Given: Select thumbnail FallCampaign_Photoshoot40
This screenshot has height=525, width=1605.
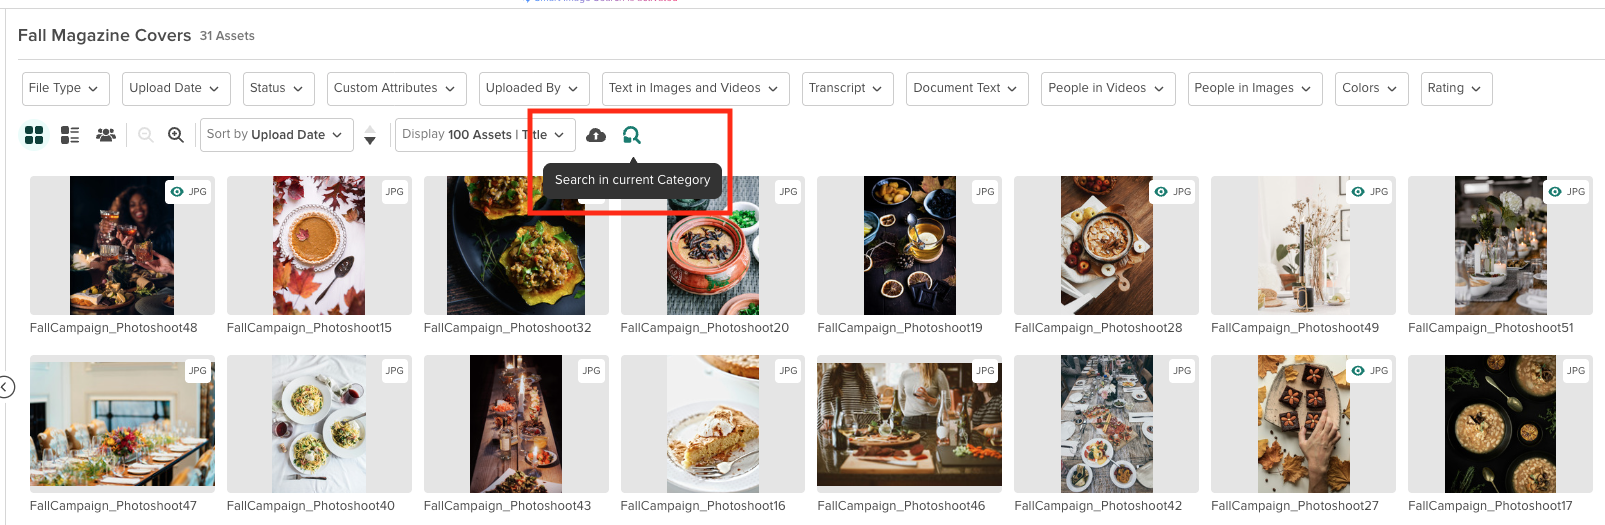Looking at the screenshot, I should (319, 424).
